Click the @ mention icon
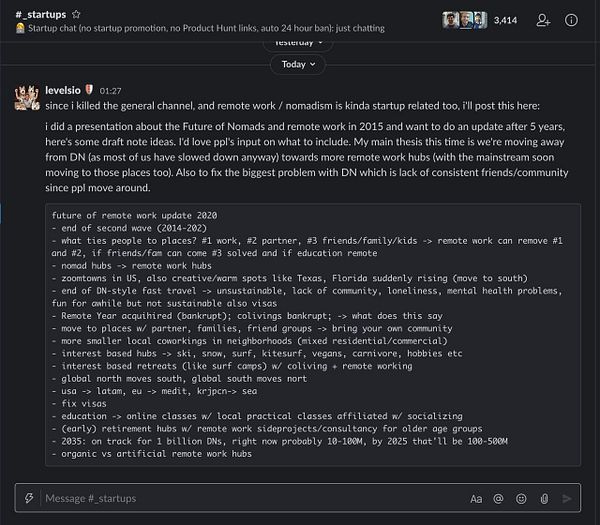Screen dimensions: 600x525 (x=499, y=498)
